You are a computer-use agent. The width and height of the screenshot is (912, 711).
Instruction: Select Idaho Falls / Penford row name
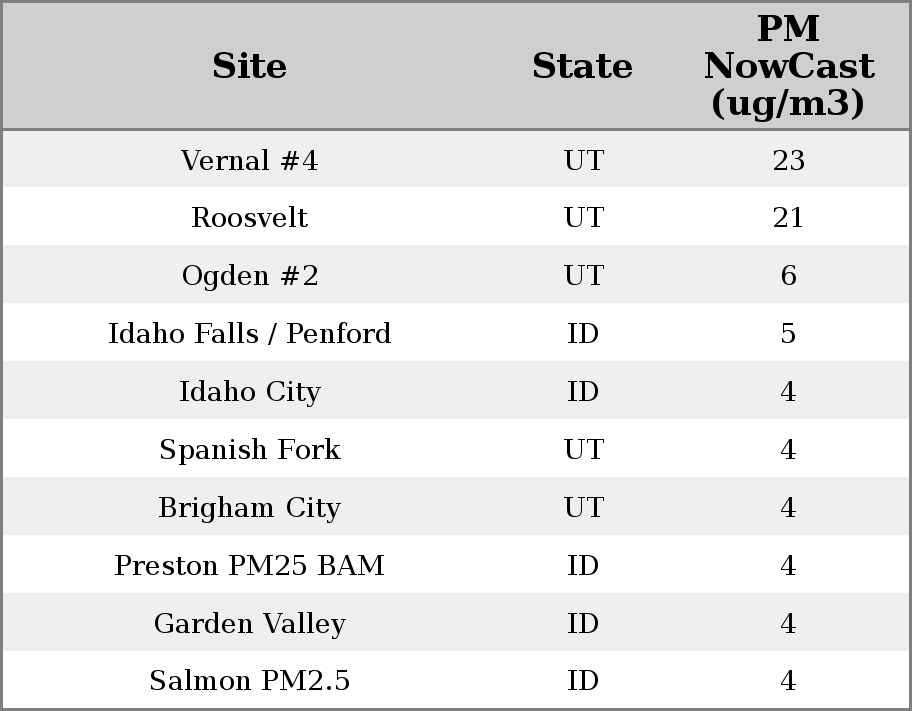(x=250, y=333)
